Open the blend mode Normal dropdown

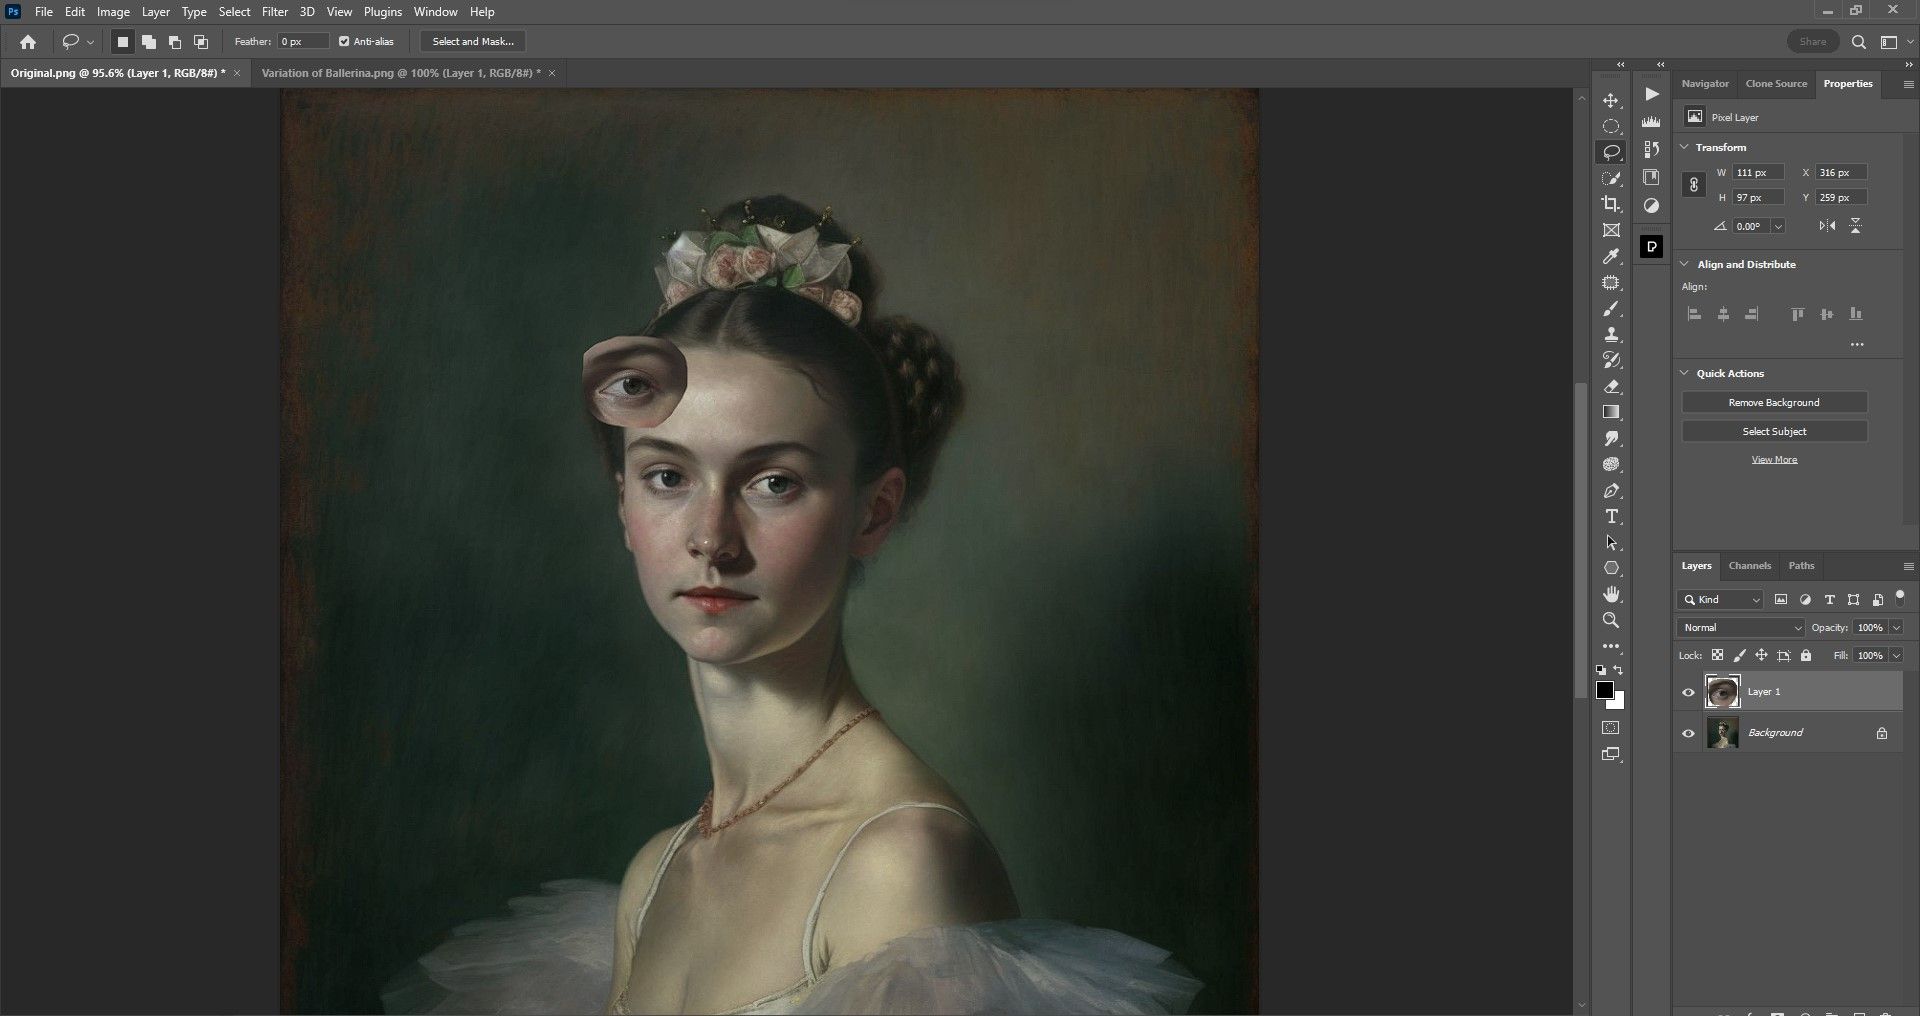(1741, 628)
